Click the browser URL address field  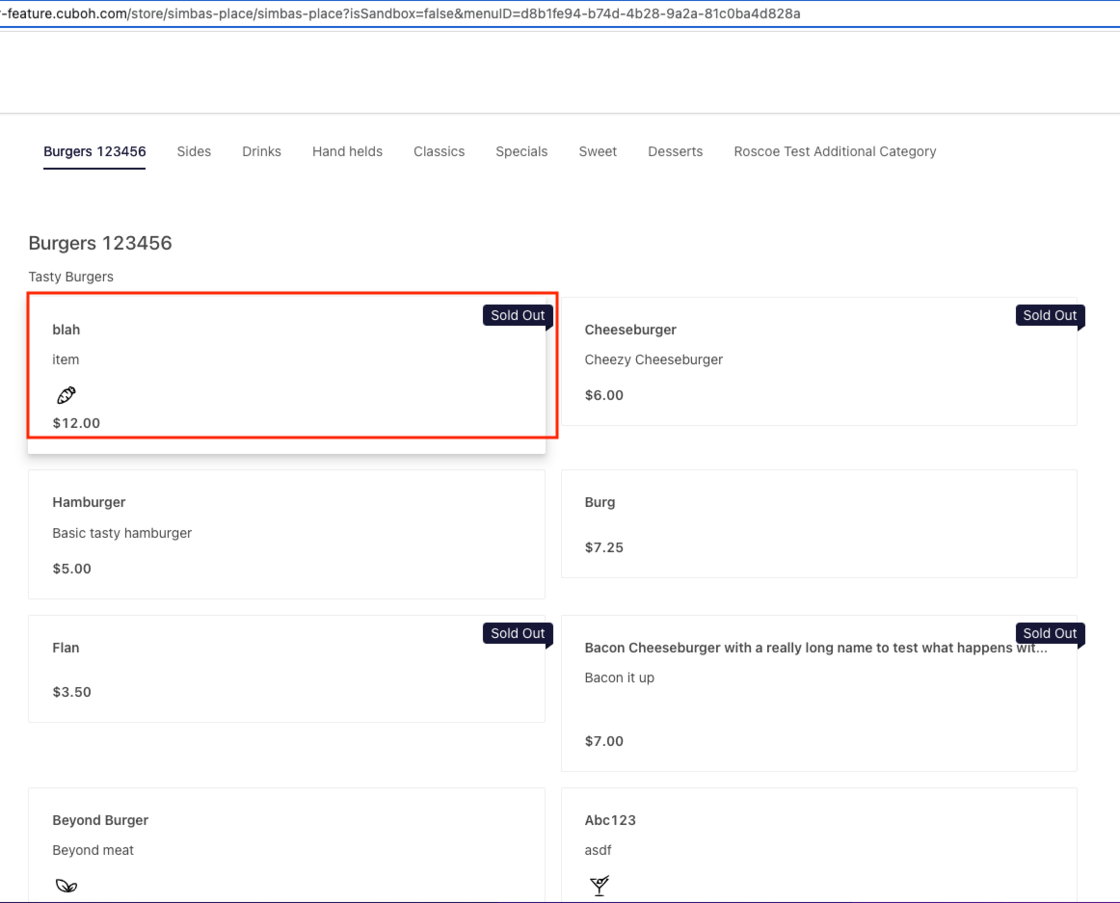coord(400,14)
